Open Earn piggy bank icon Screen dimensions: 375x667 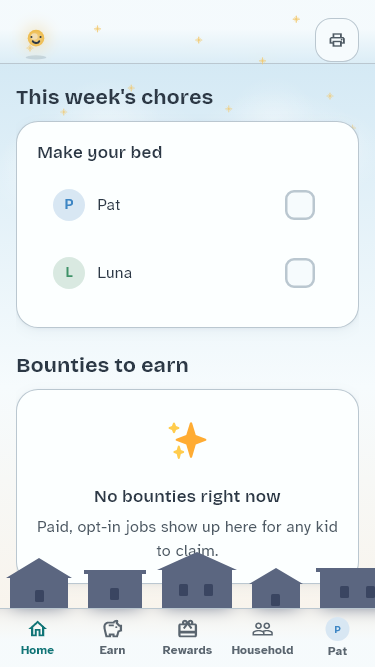tap(112, 629)
